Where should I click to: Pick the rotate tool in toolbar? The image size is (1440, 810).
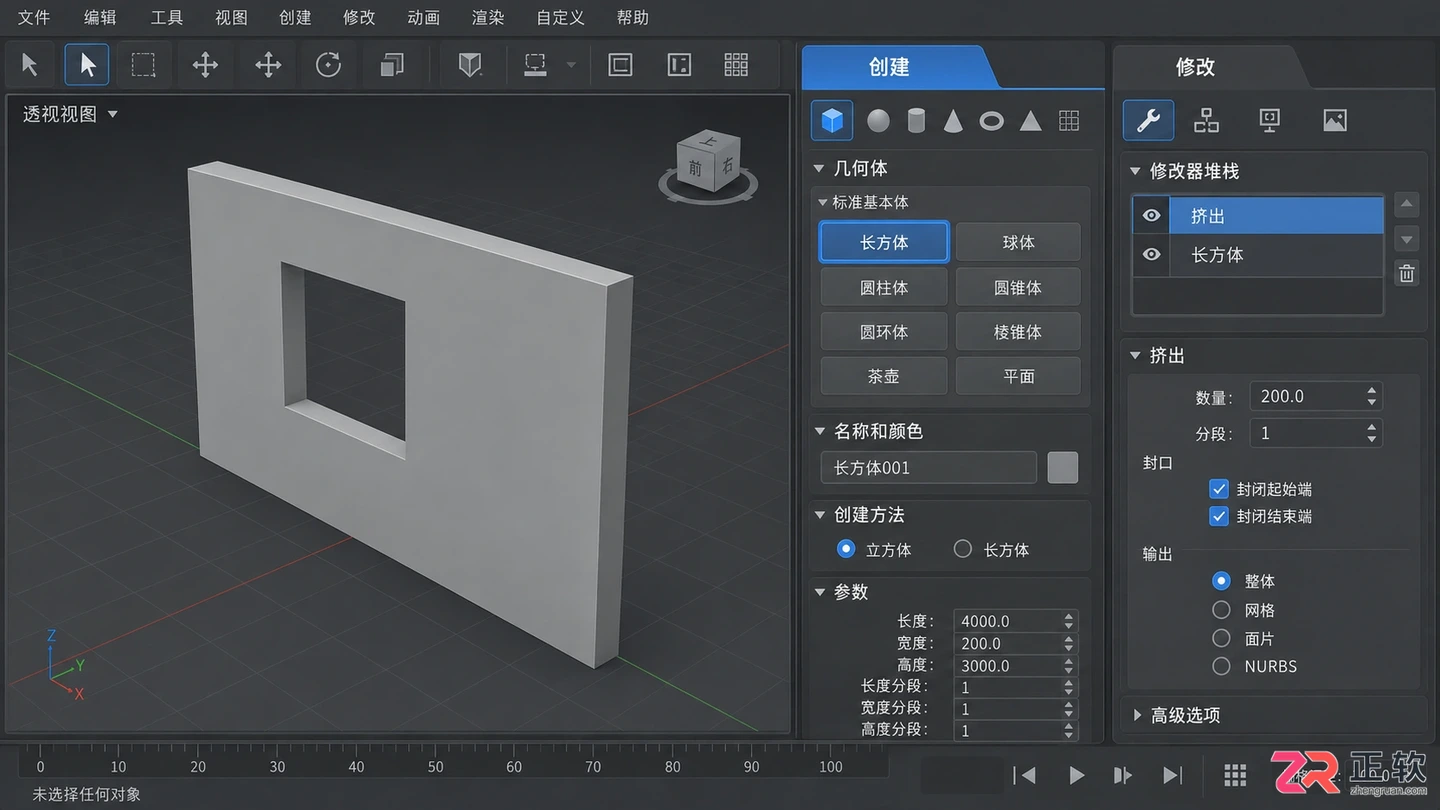coord(328,66)
